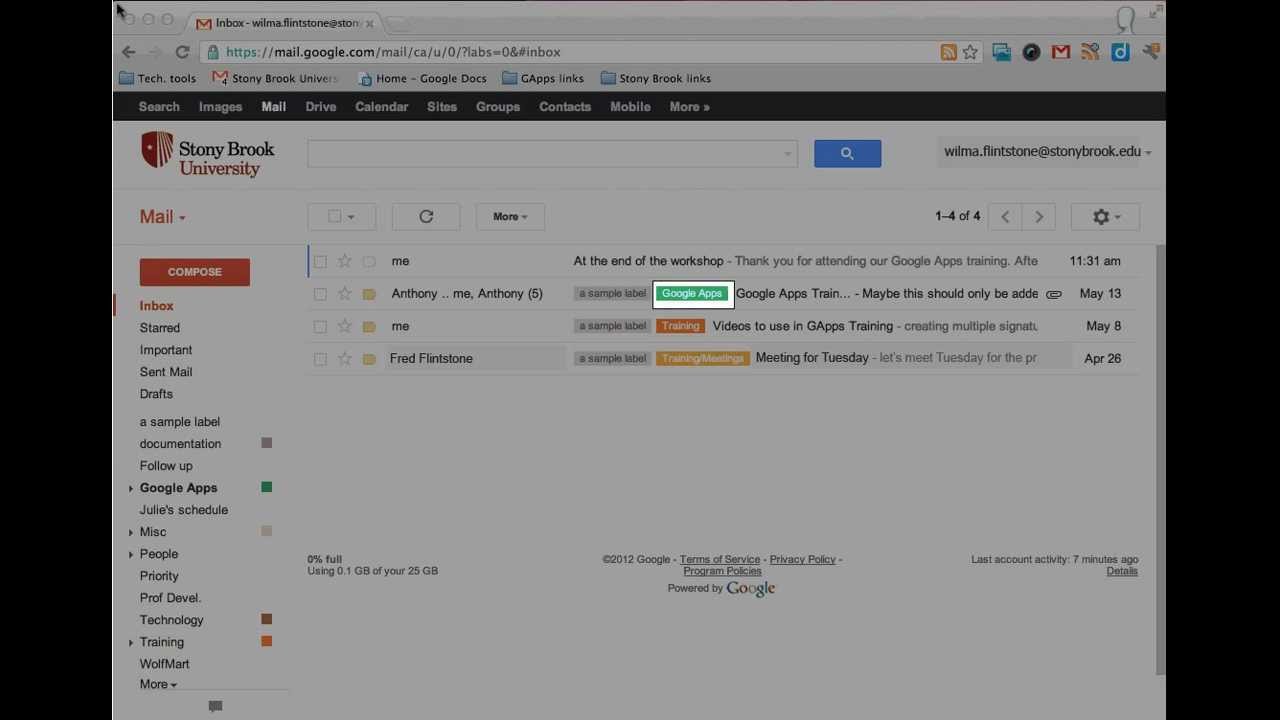1280x720 pixels.
Task: Open the 'More »' menu in the black bar
Action: coord(690,107)
